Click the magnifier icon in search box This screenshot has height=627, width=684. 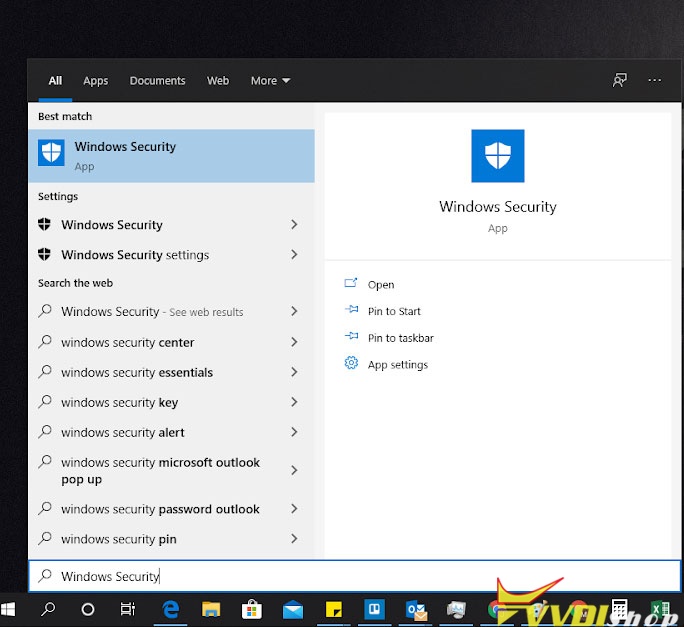coord(45,576)
